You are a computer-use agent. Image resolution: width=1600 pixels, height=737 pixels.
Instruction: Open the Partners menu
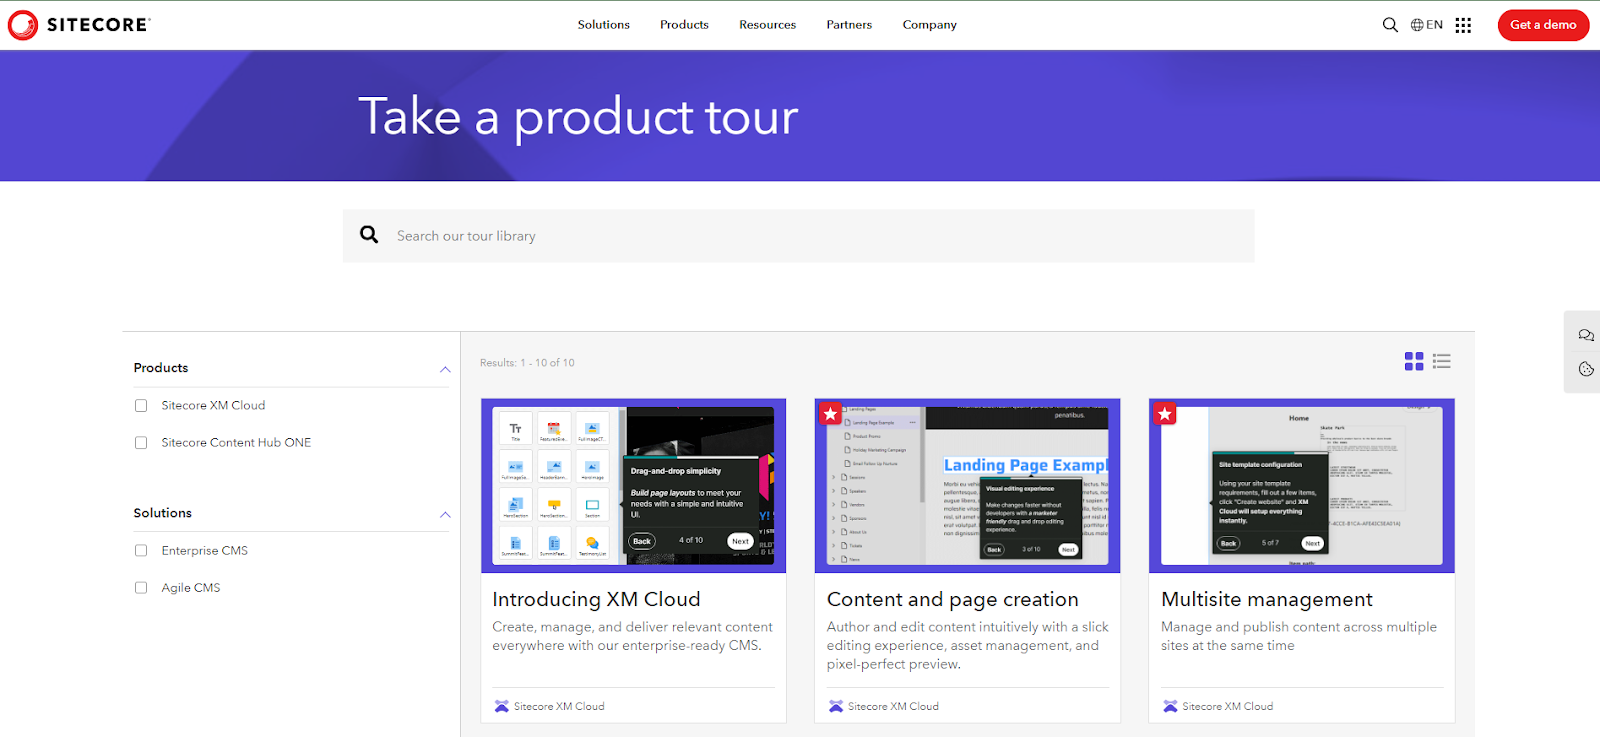pyautogui.click(x=849, y=25)
